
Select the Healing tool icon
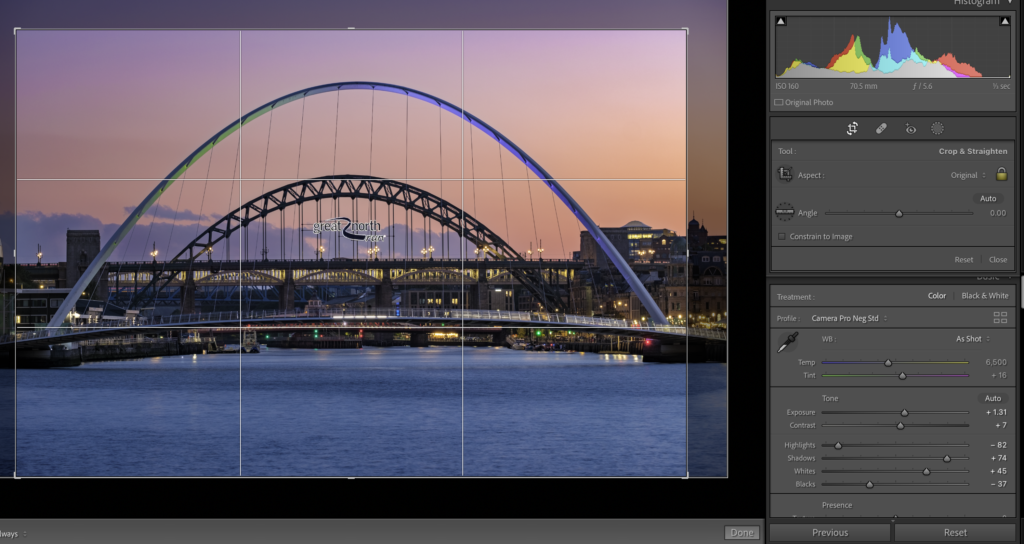[881, 129]
